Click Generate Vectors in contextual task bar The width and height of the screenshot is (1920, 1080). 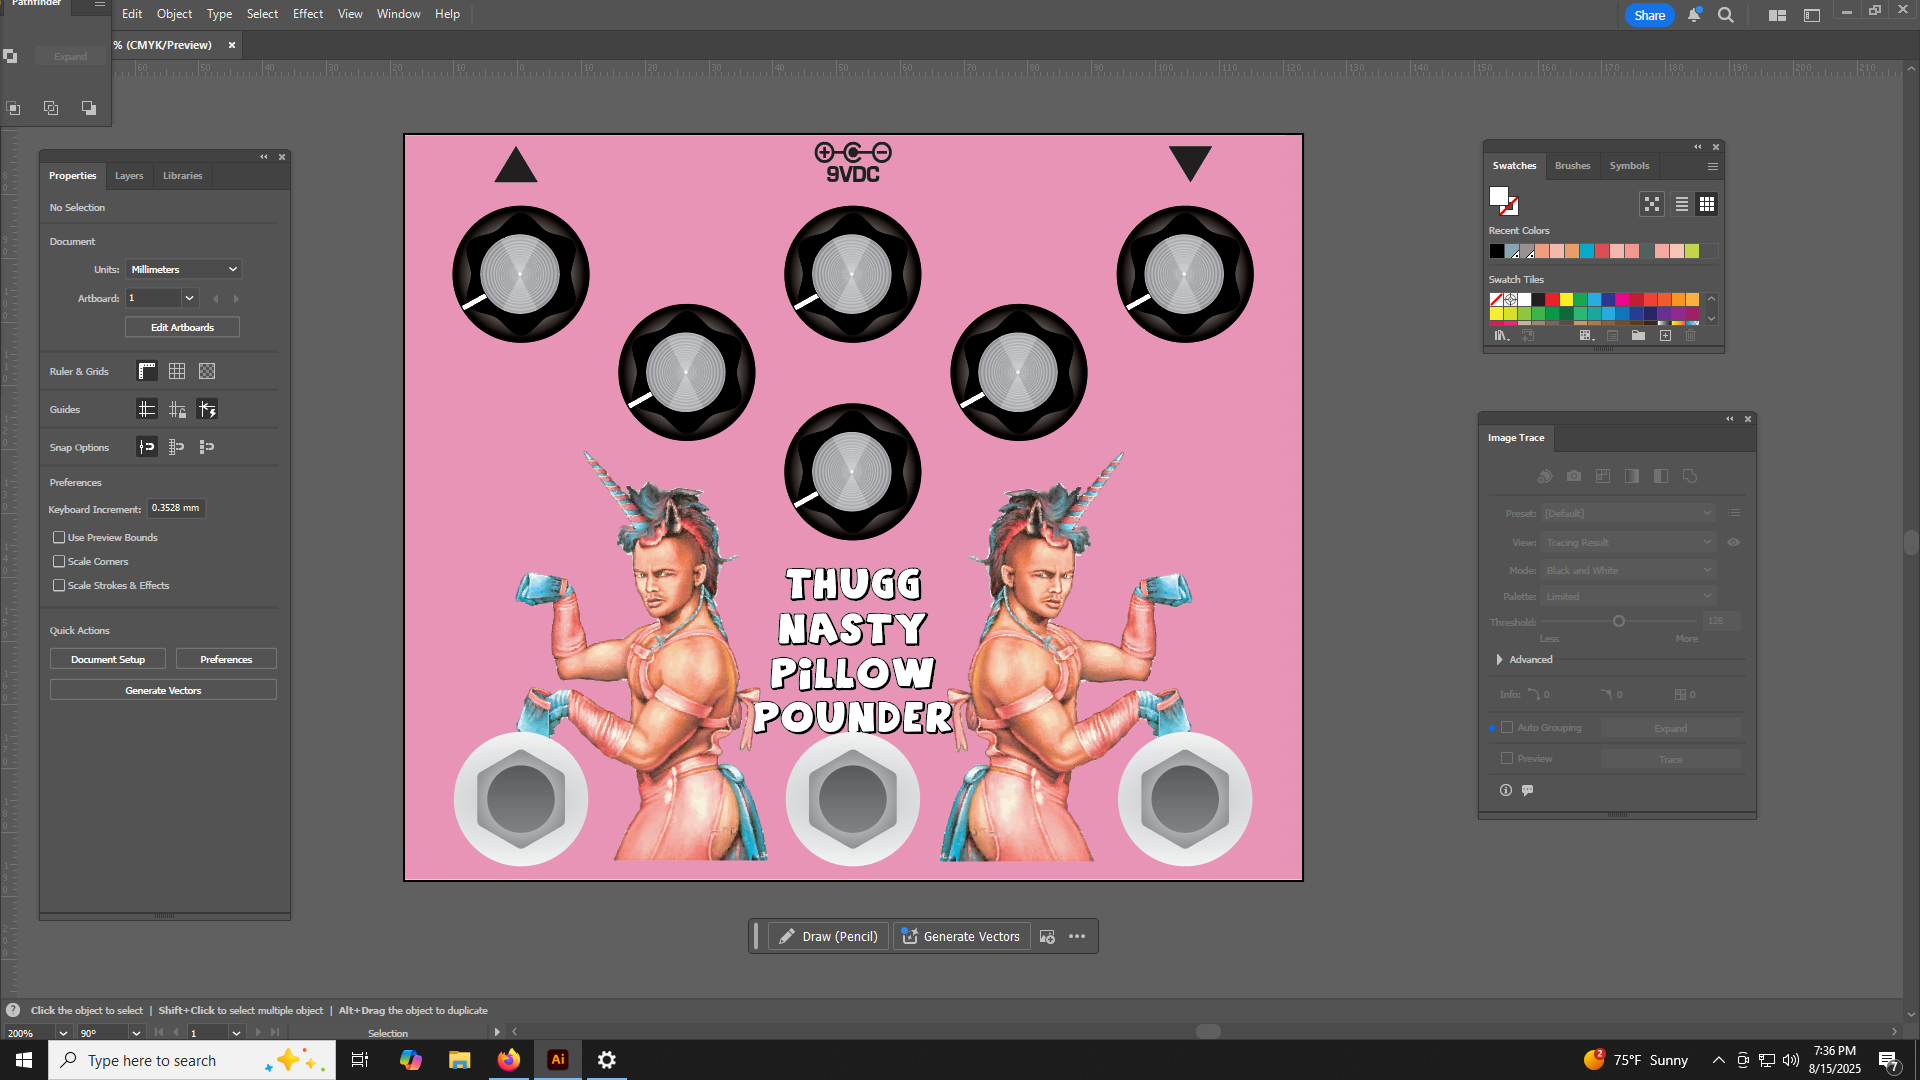pos(961,937)
